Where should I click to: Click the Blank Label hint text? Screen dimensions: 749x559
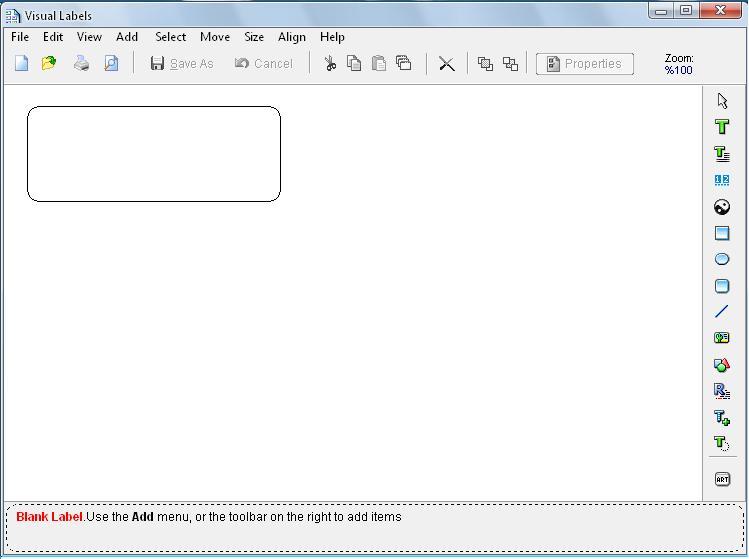209,516
